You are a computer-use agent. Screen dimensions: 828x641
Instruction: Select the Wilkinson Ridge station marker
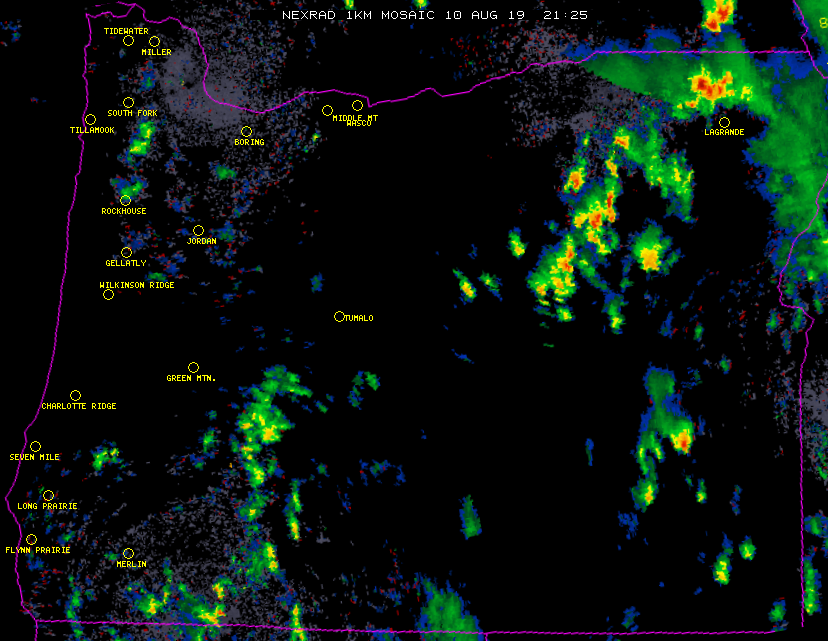[x=108, y=295]
